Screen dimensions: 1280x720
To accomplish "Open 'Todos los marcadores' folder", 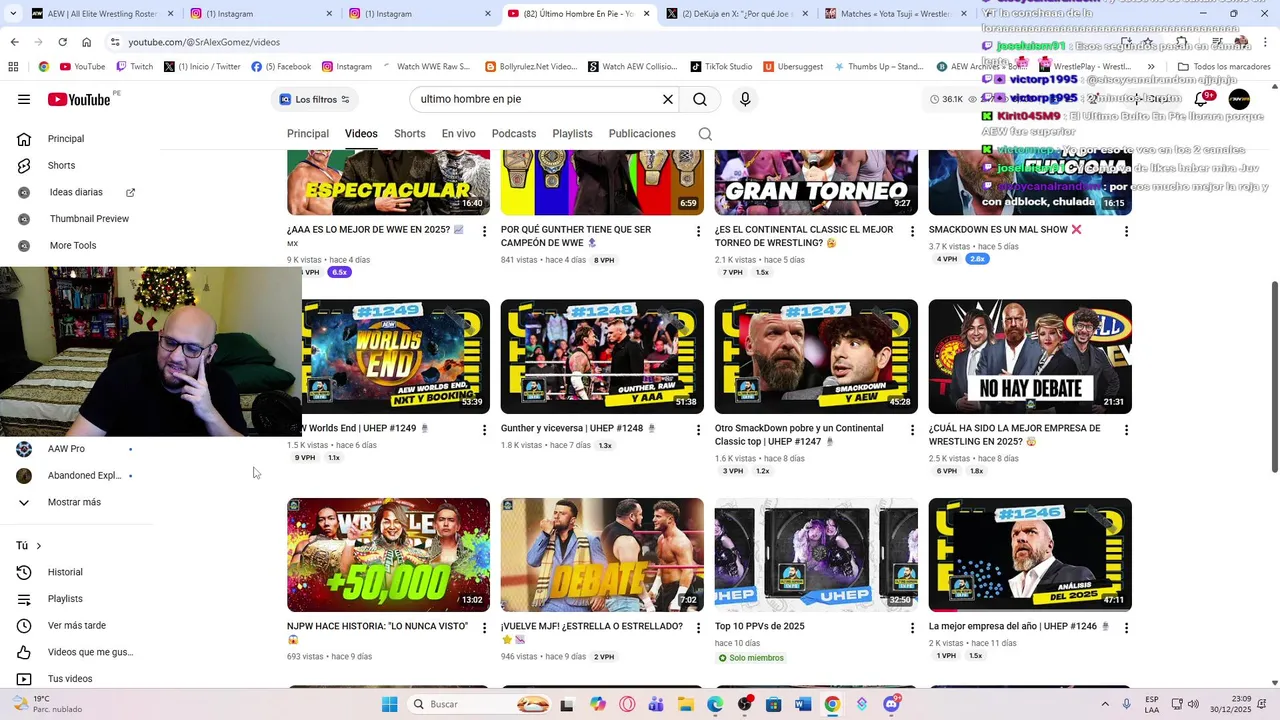I will click(1224, 67).
